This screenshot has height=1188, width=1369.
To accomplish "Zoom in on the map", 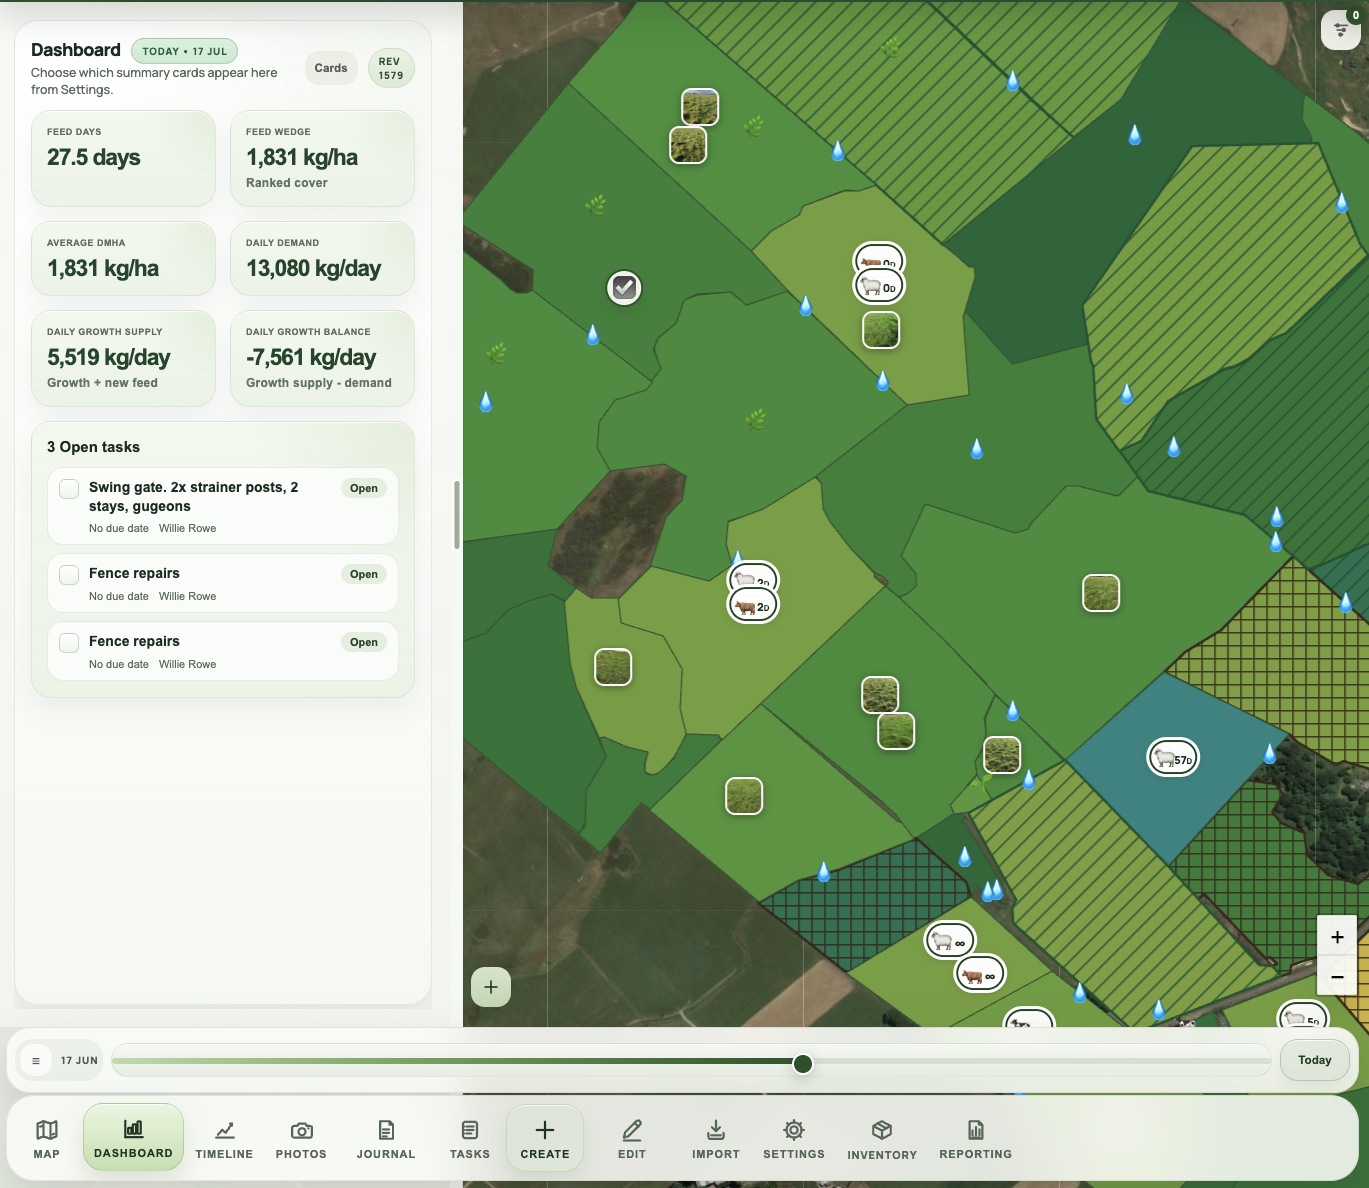I will [1337, 937].
